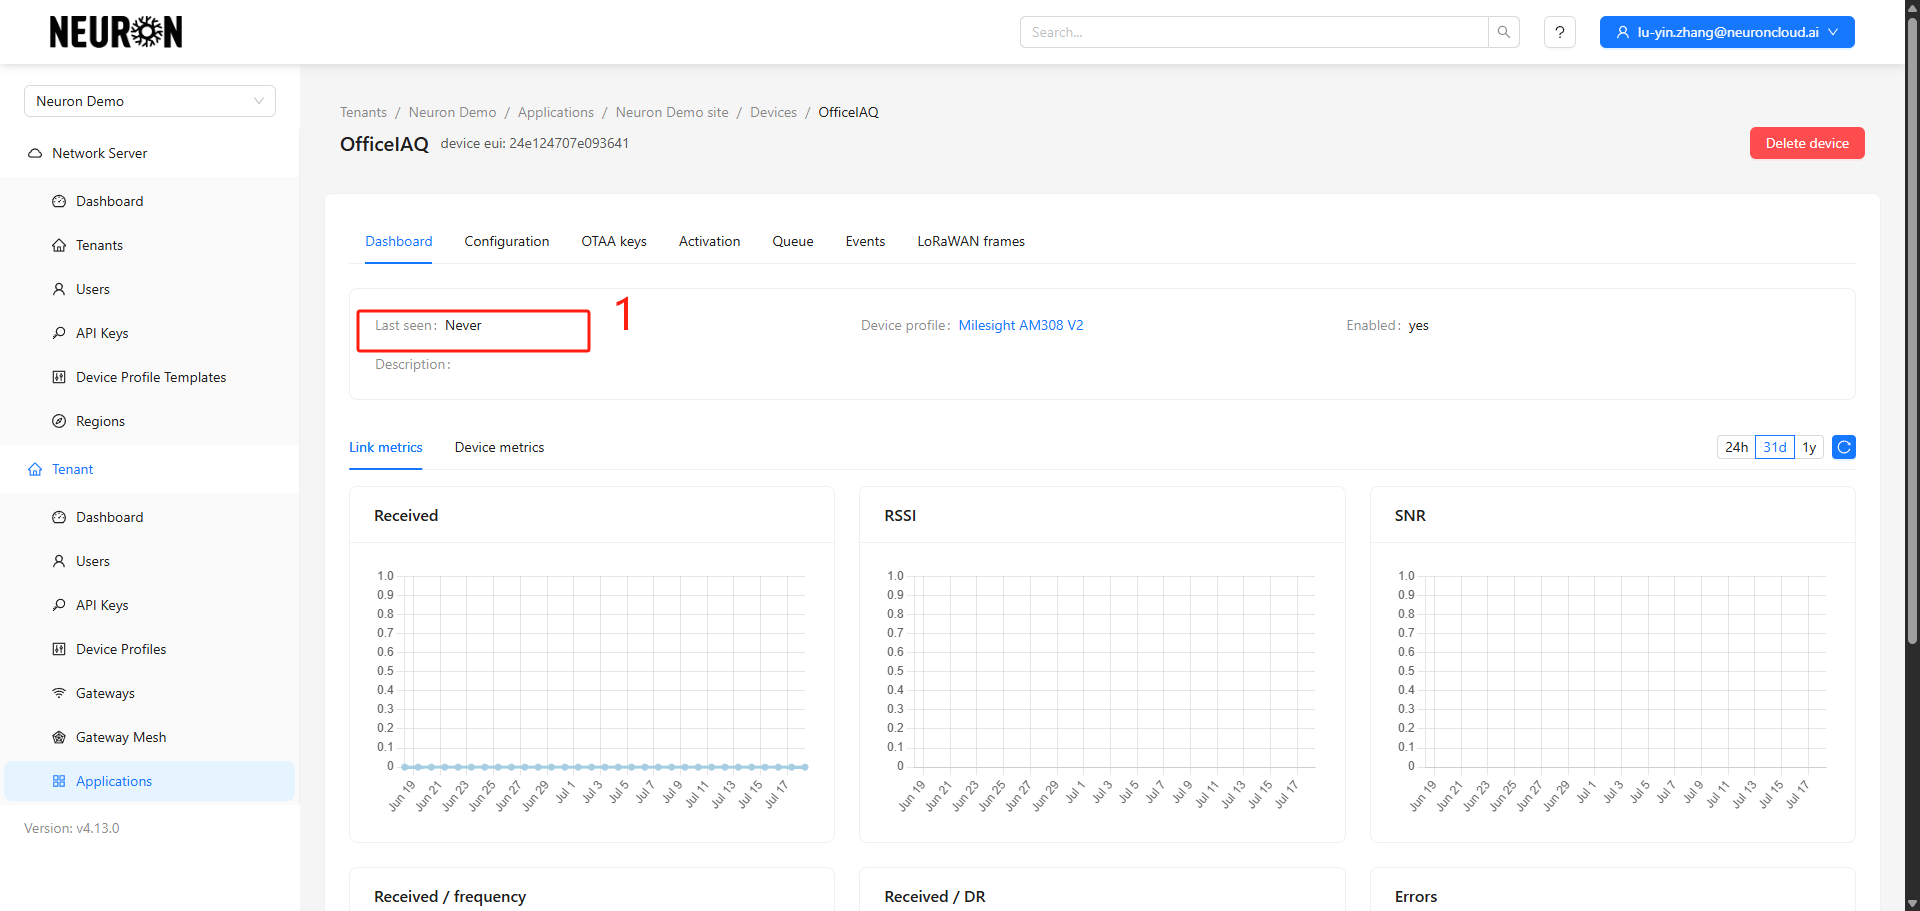
Task: Click the Delete device button
Action: pyautogui.click(x=1807, y=143)
